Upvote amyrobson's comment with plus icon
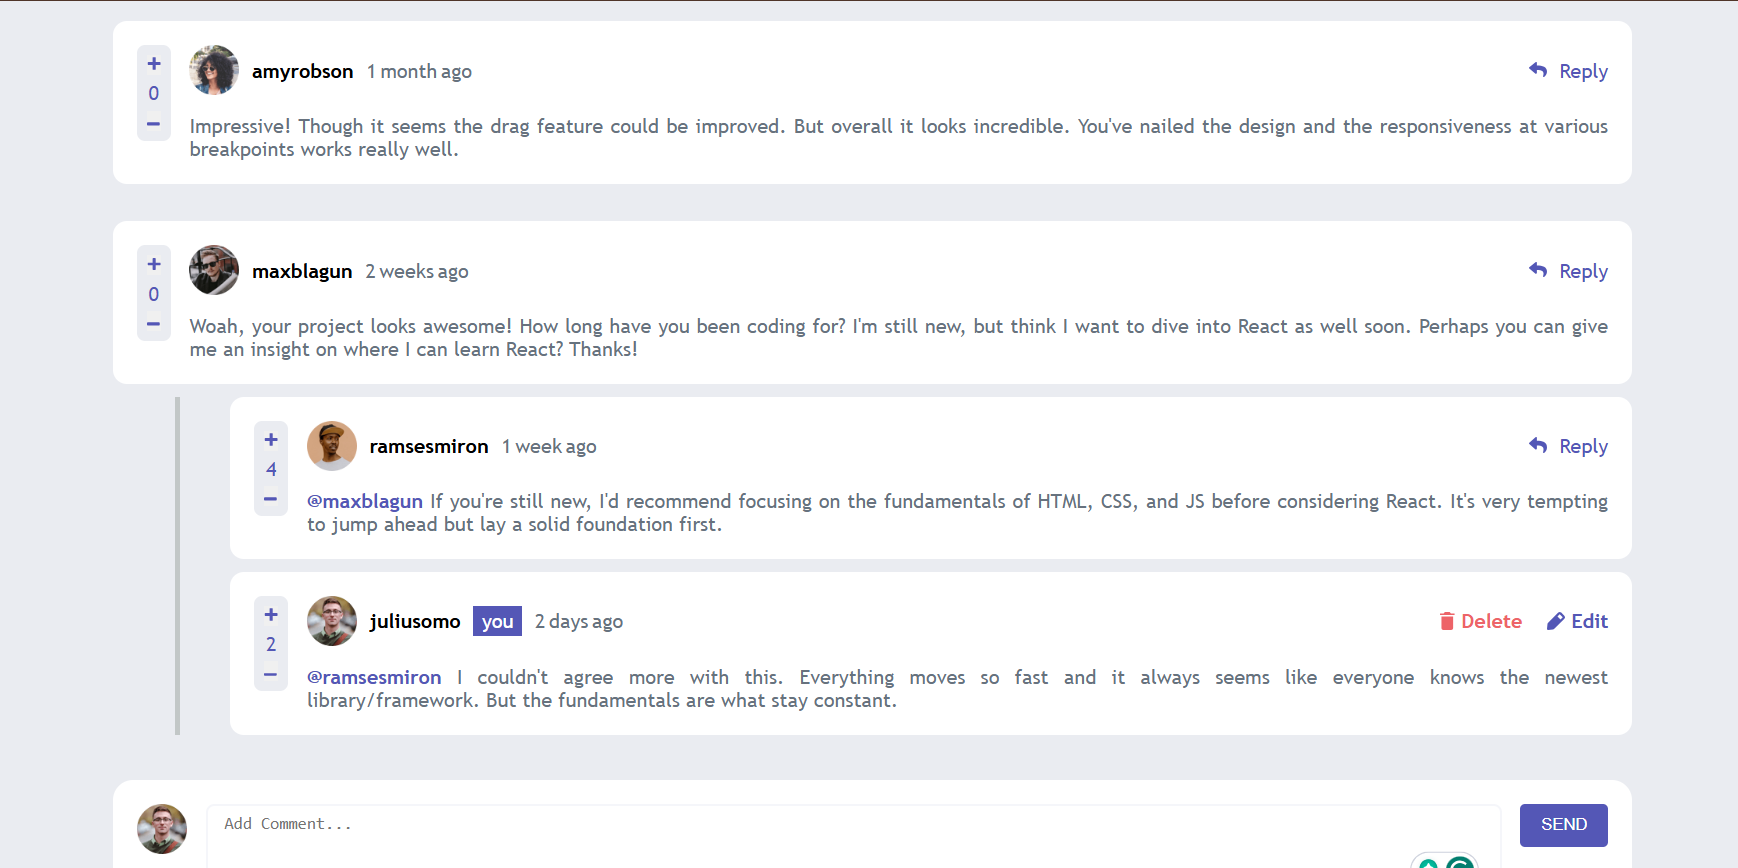 (154, 64)
